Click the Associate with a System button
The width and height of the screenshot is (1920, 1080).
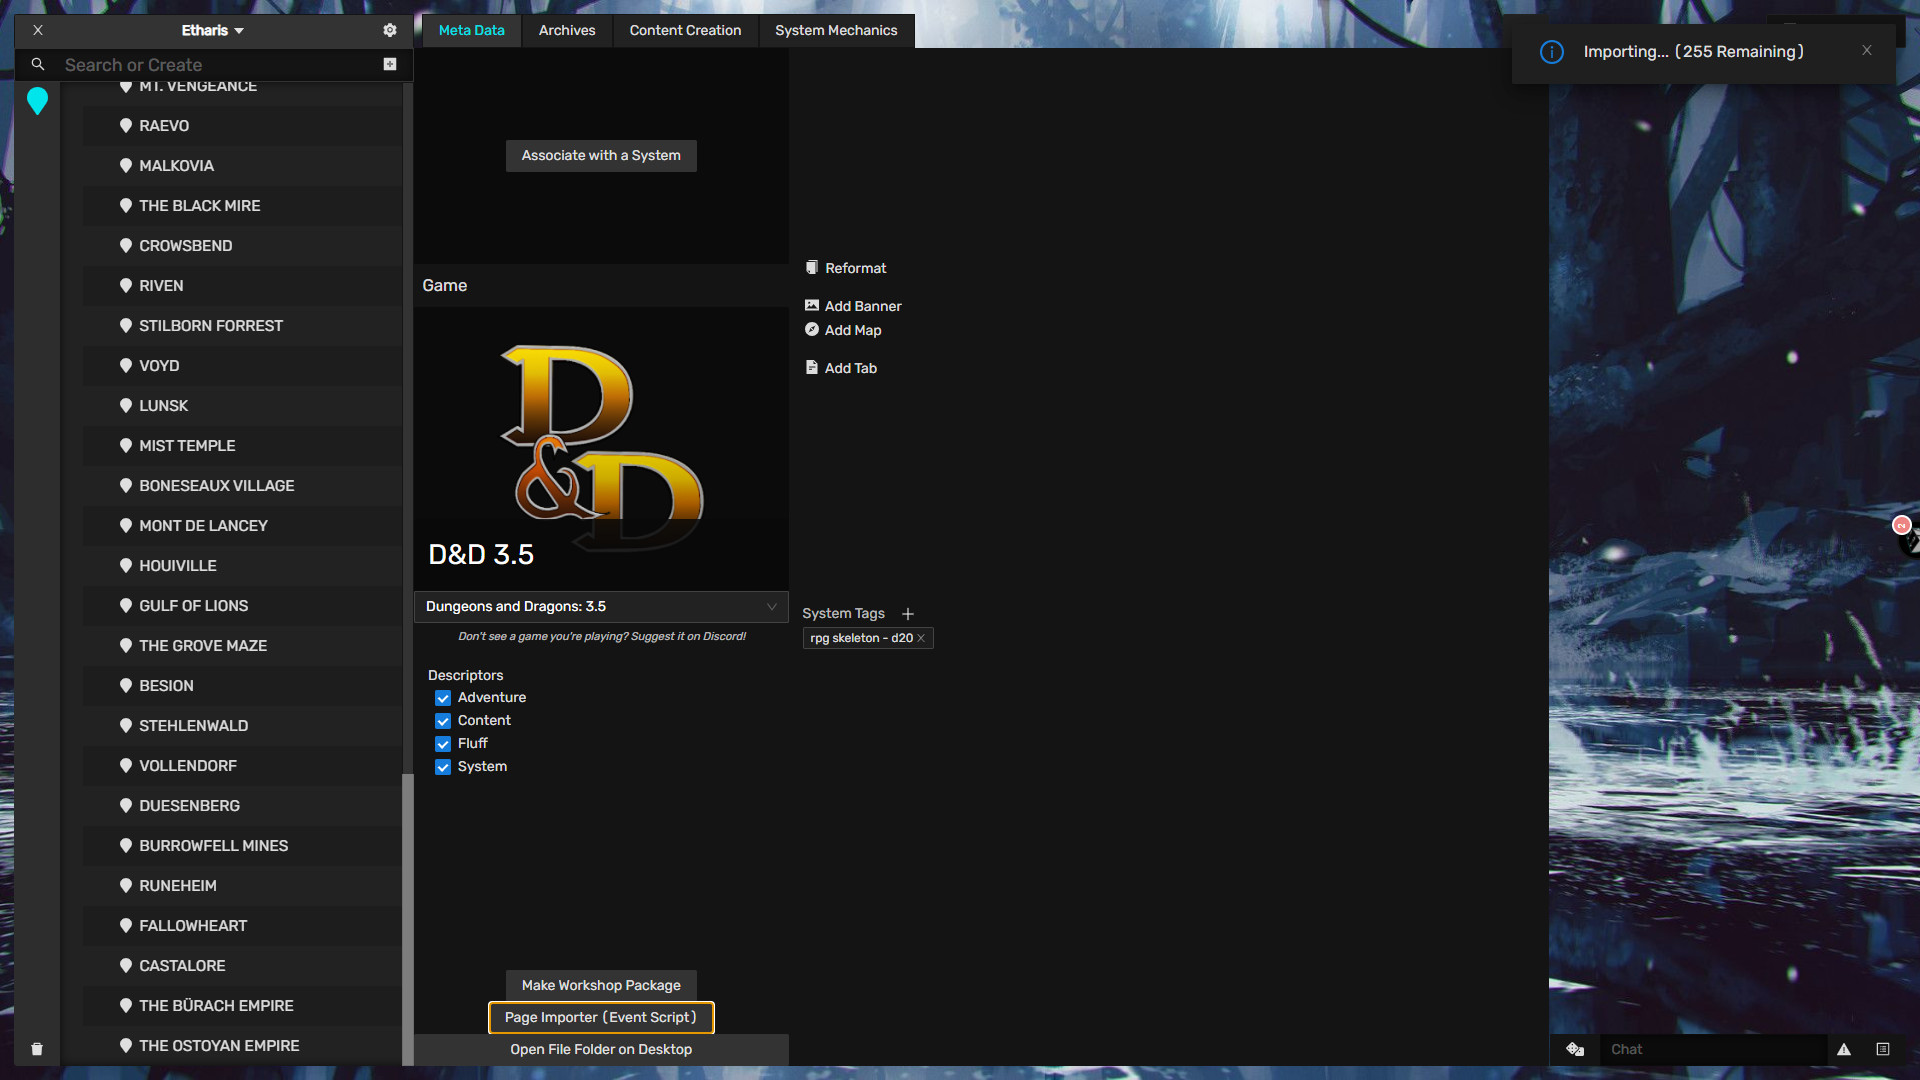pyautogui.click(x=600, y=155)
